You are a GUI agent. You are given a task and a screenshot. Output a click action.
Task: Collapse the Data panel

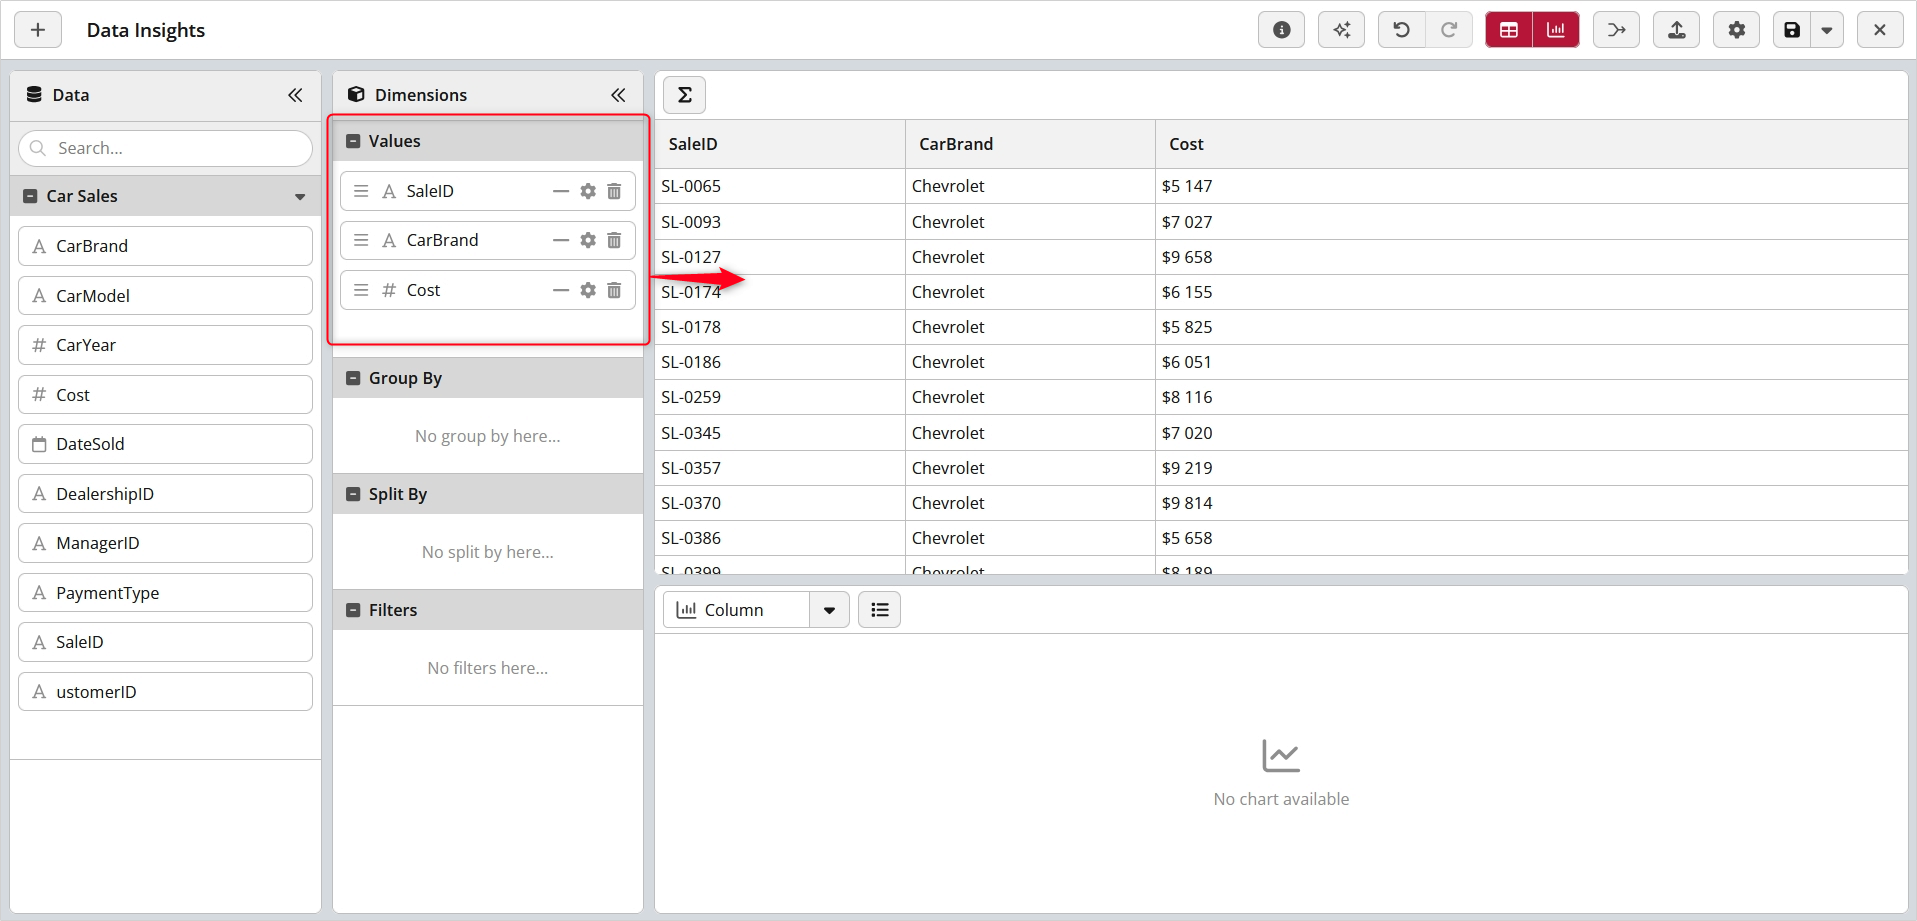click(295, 95)
